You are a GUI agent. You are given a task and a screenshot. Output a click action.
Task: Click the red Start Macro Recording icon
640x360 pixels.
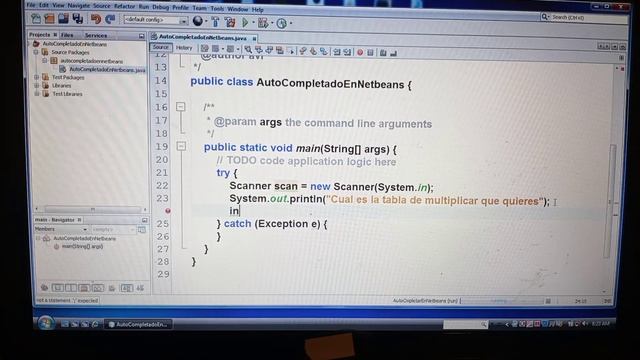(360, 52)
